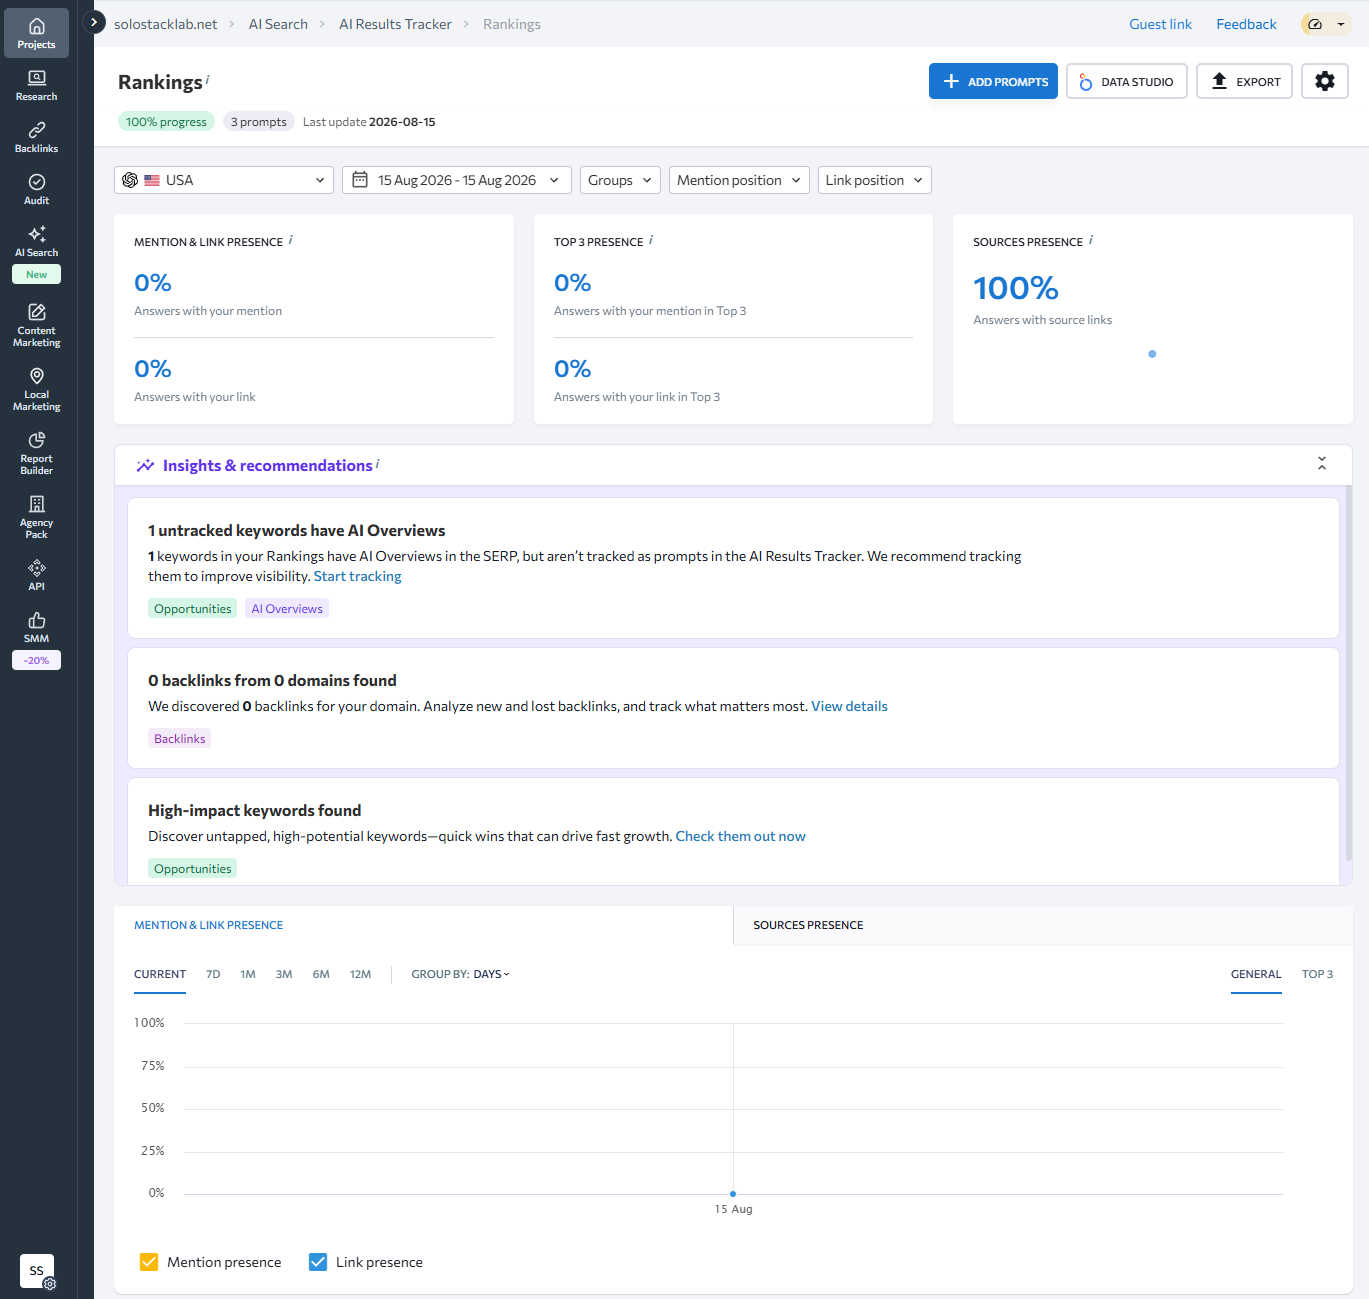Click the Rankings info icon
This screenshot has width=1369, height=1299.
[207, 79]
